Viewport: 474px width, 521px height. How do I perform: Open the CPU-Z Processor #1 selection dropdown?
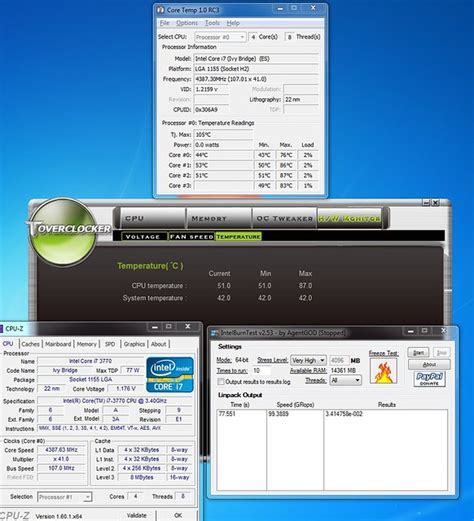pyautogui.click(x=64, y=497)
